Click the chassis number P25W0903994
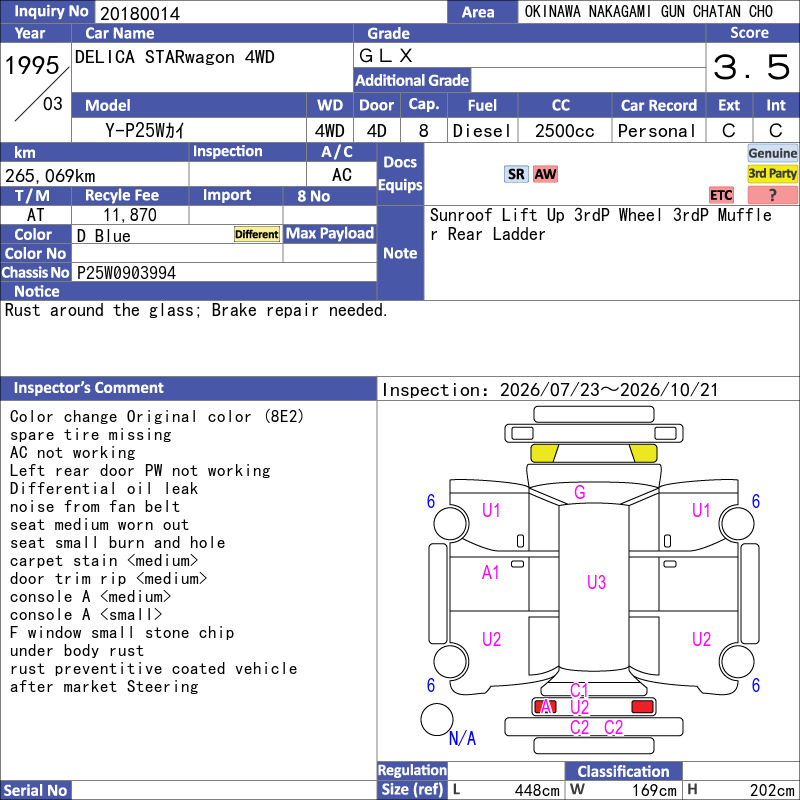Image resolution: width=800 pixels, height=800 pixels. pos(126,273)
